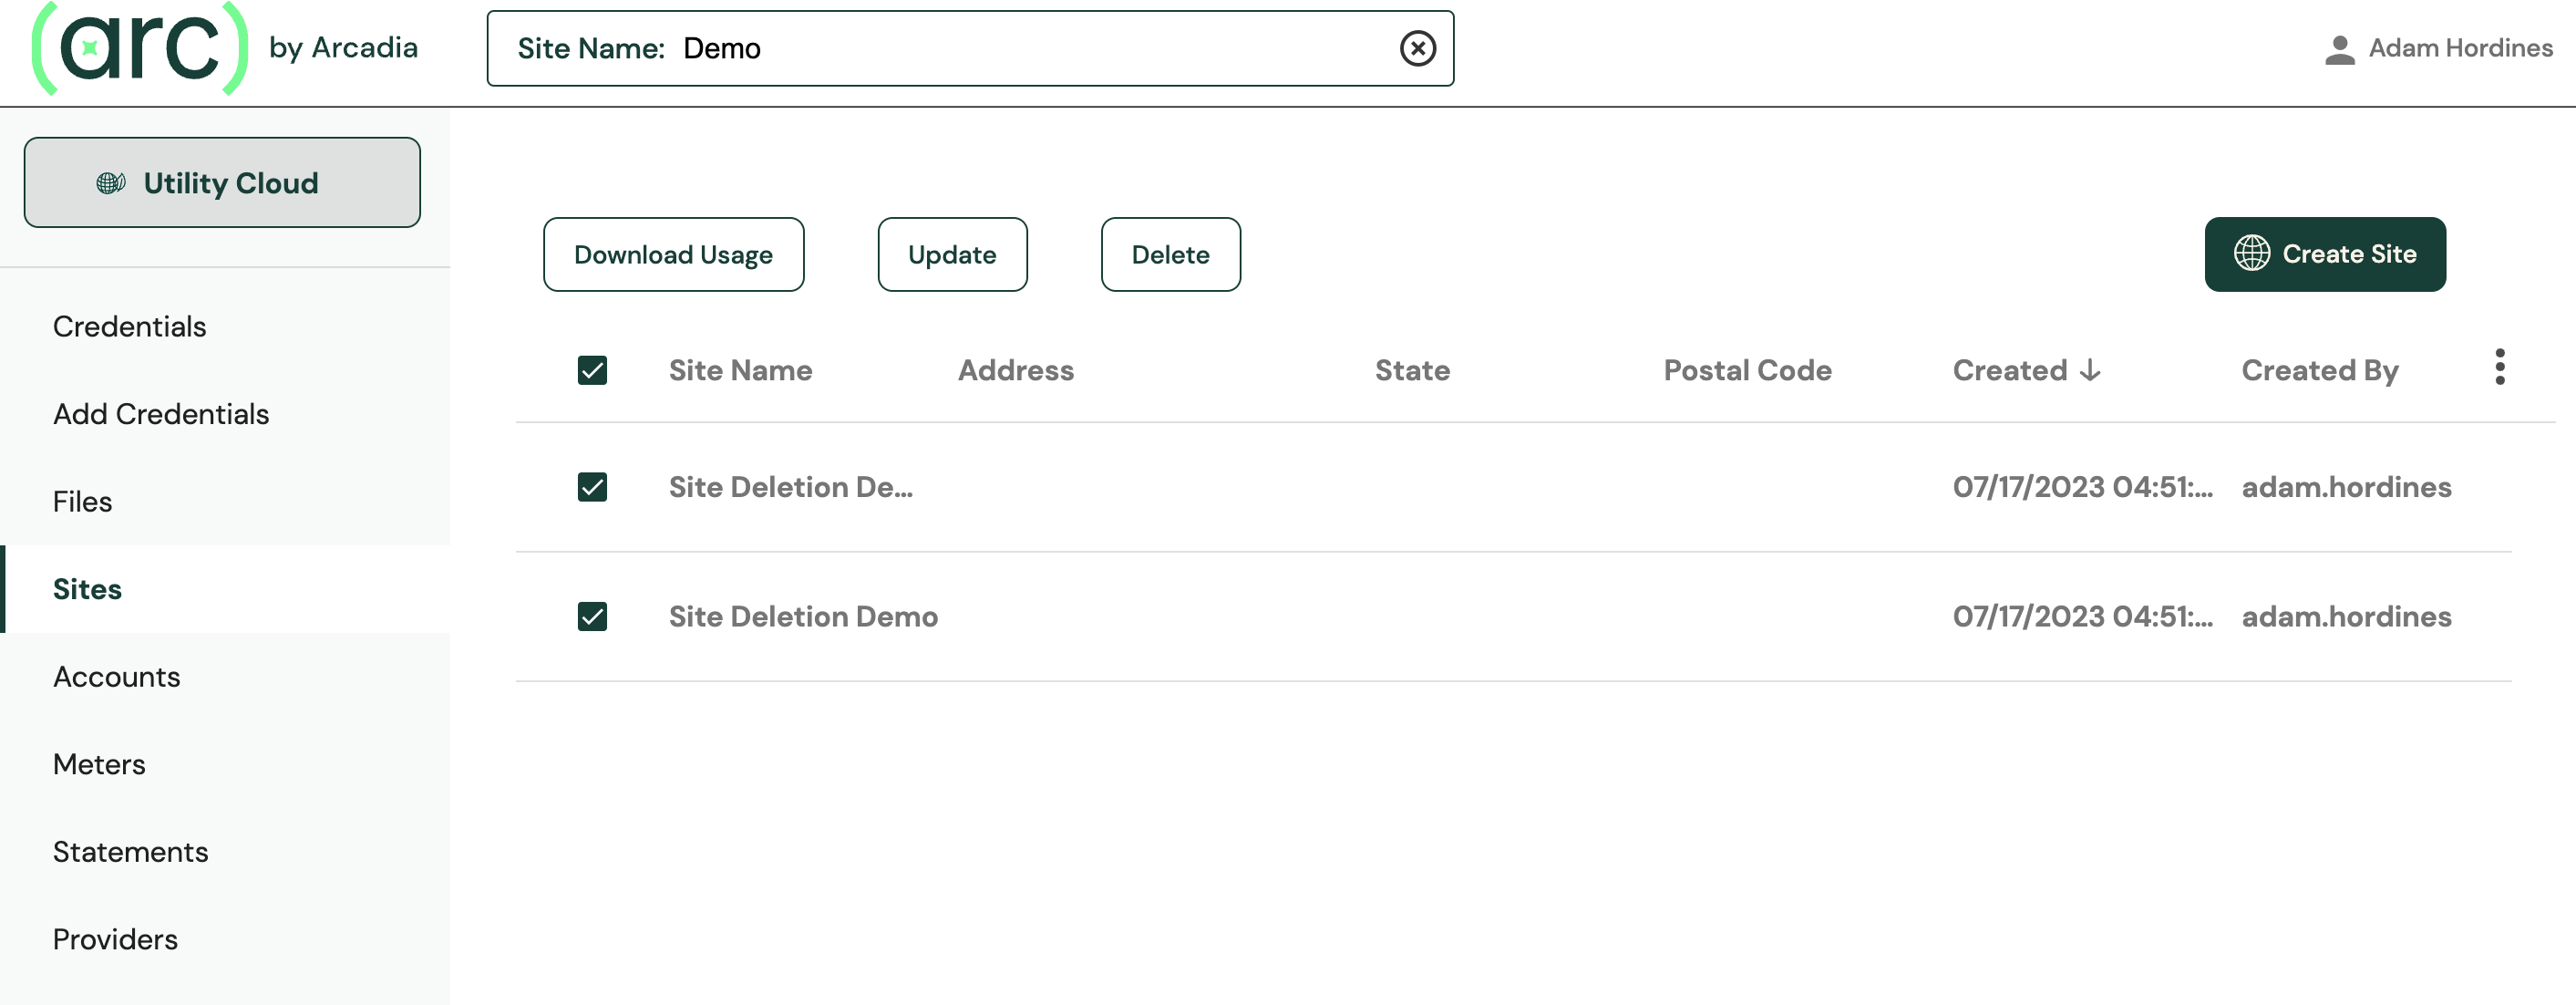The width and height of the screenshot is (2576, 1005).
Task: Clear the Site Name search filter
Action: point(1417,48)
